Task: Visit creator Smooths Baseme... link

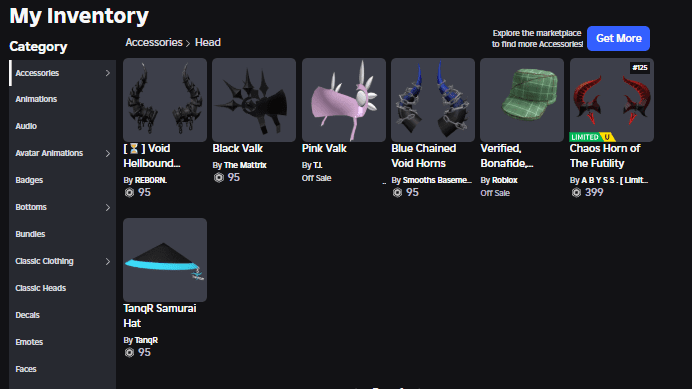Action: [437, 180]
